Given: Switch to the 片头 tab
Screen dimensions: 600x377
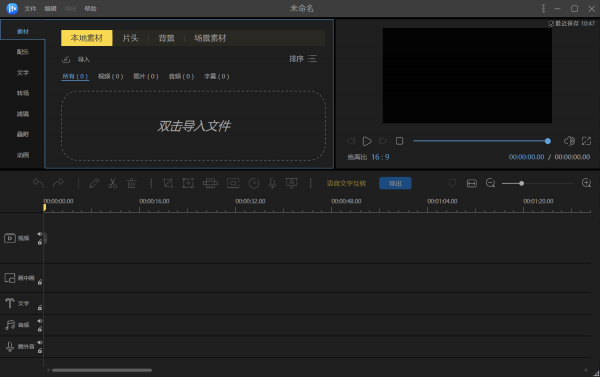Looking at the screenshot, I should coord(130,38).
